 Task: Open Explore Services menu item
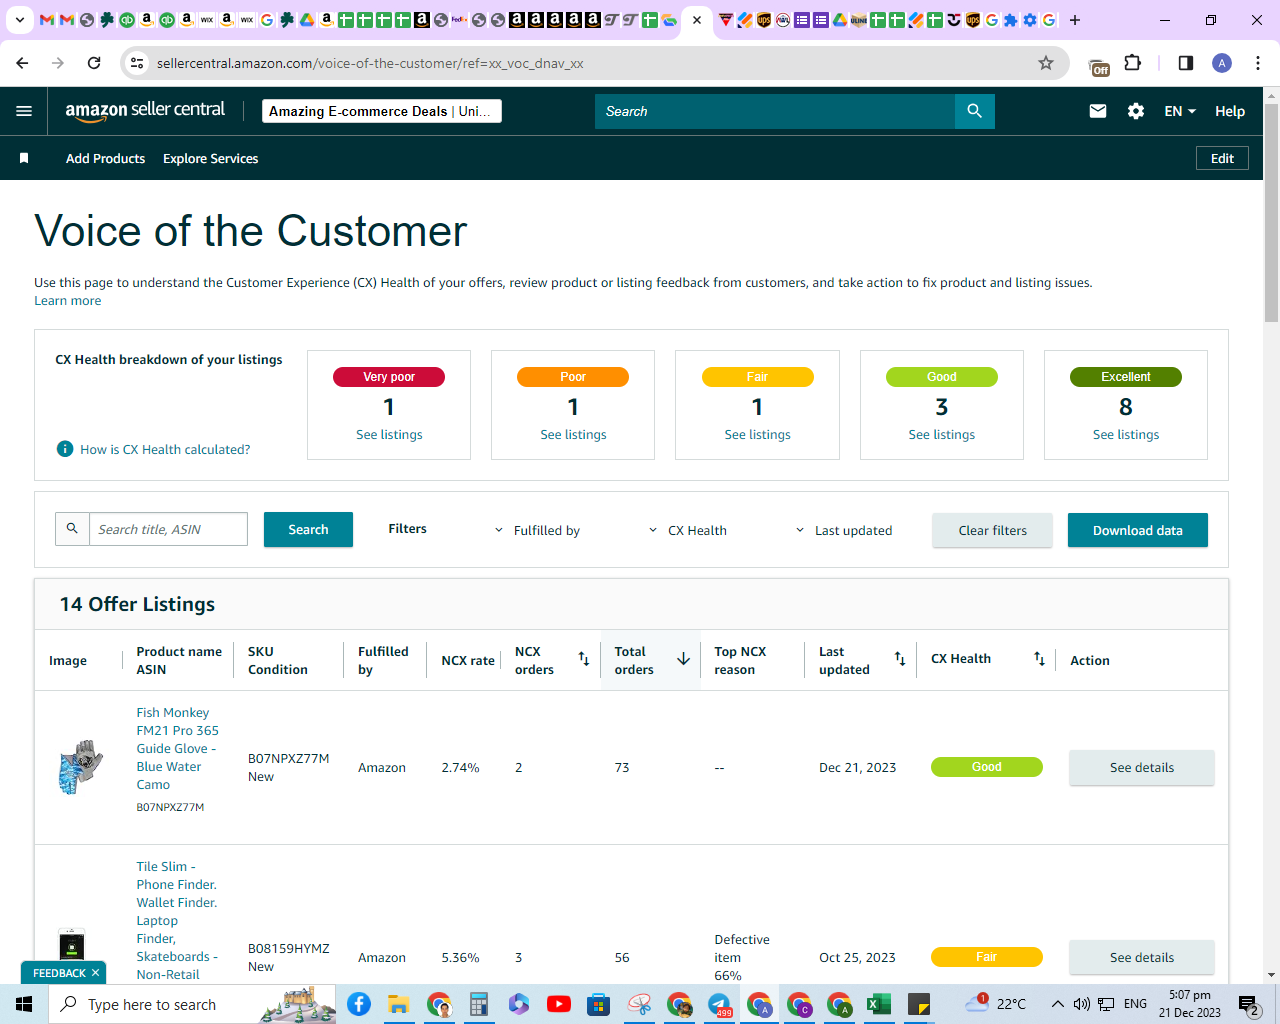(x=210, y=158)
